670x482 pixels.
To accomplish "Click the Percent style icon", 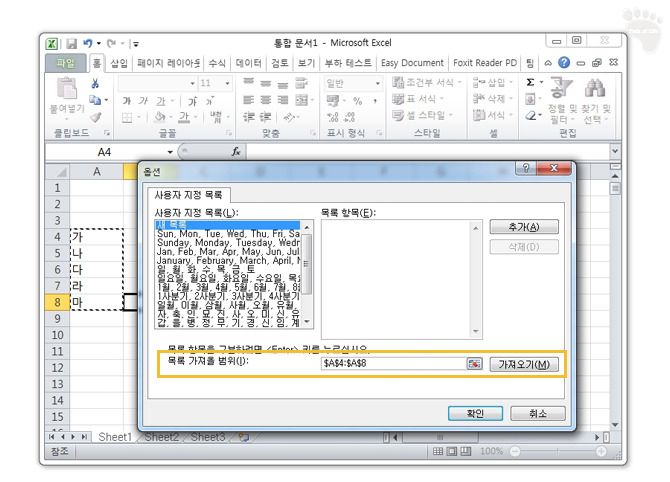I will click(x=358, y=101).
